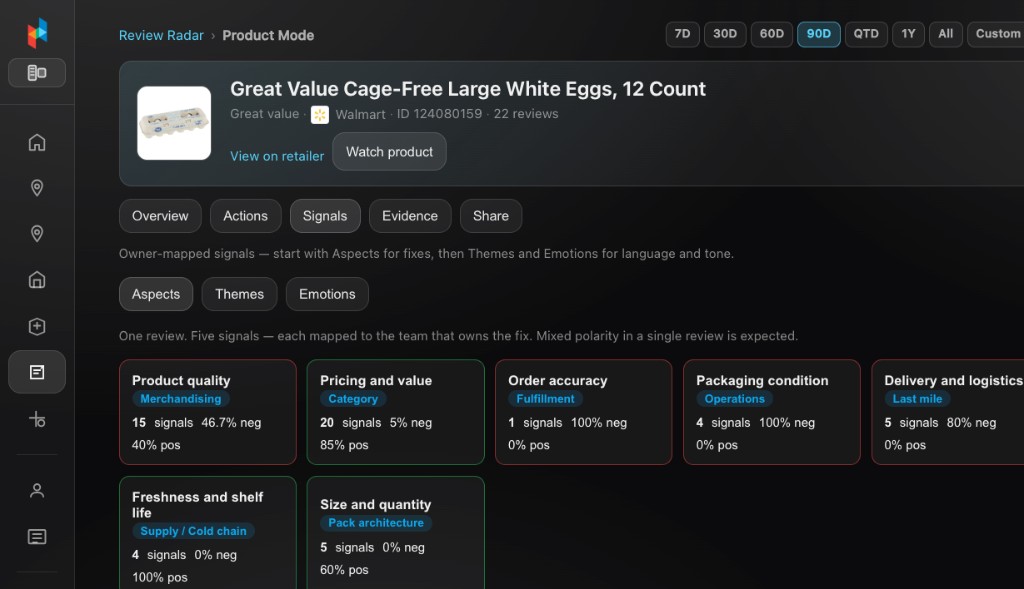
Task: Select the active 90D range
Action: click(819, 34)
